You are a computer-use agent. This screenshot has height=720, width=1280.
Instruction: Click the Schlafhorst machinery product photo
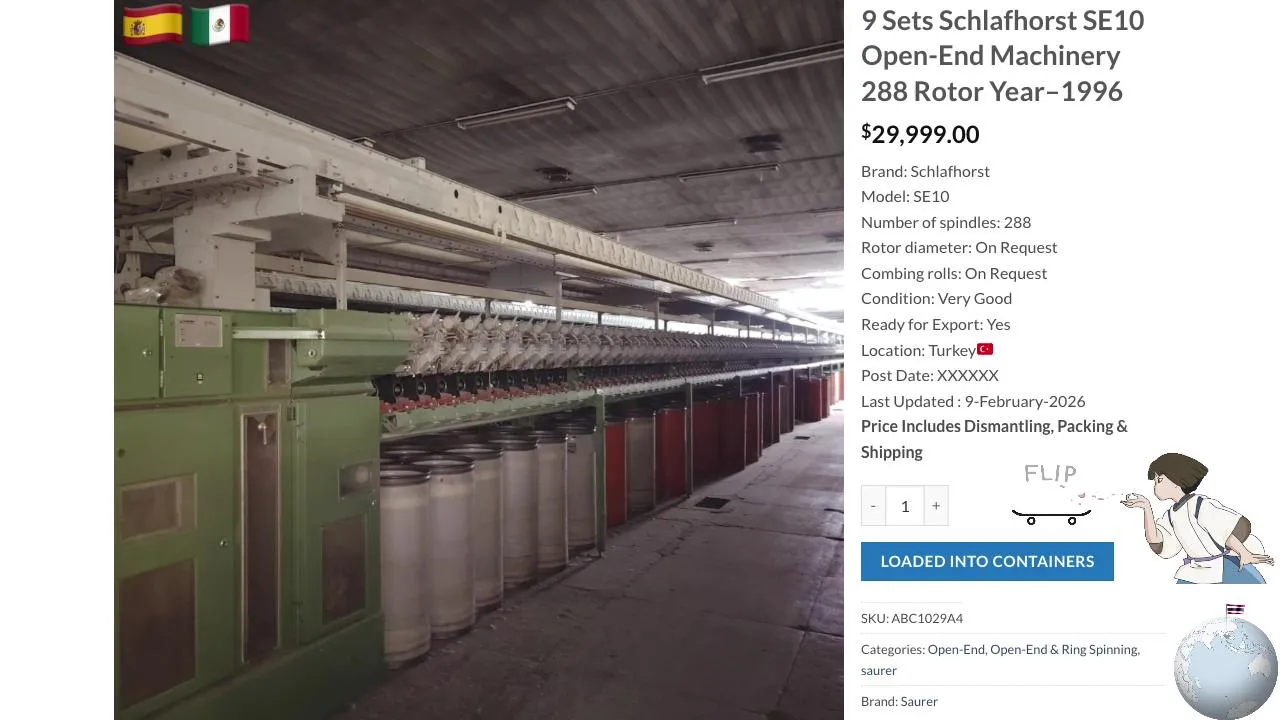point(479,360)
